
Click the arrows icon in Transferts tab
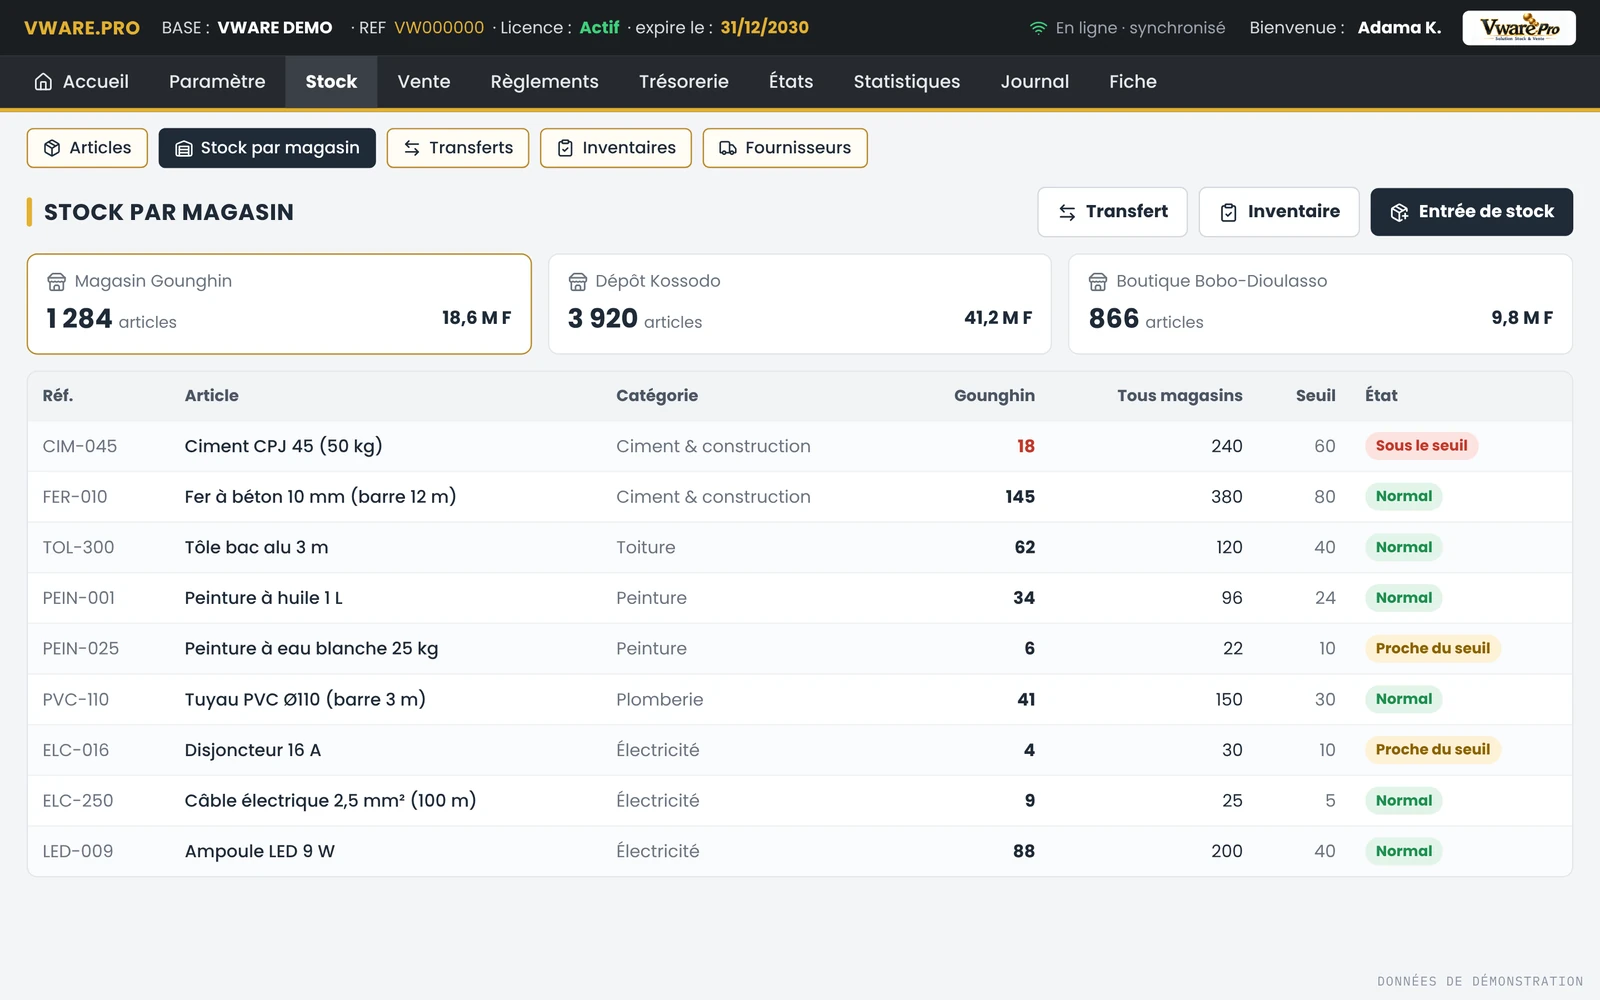[x=412, y=148]
